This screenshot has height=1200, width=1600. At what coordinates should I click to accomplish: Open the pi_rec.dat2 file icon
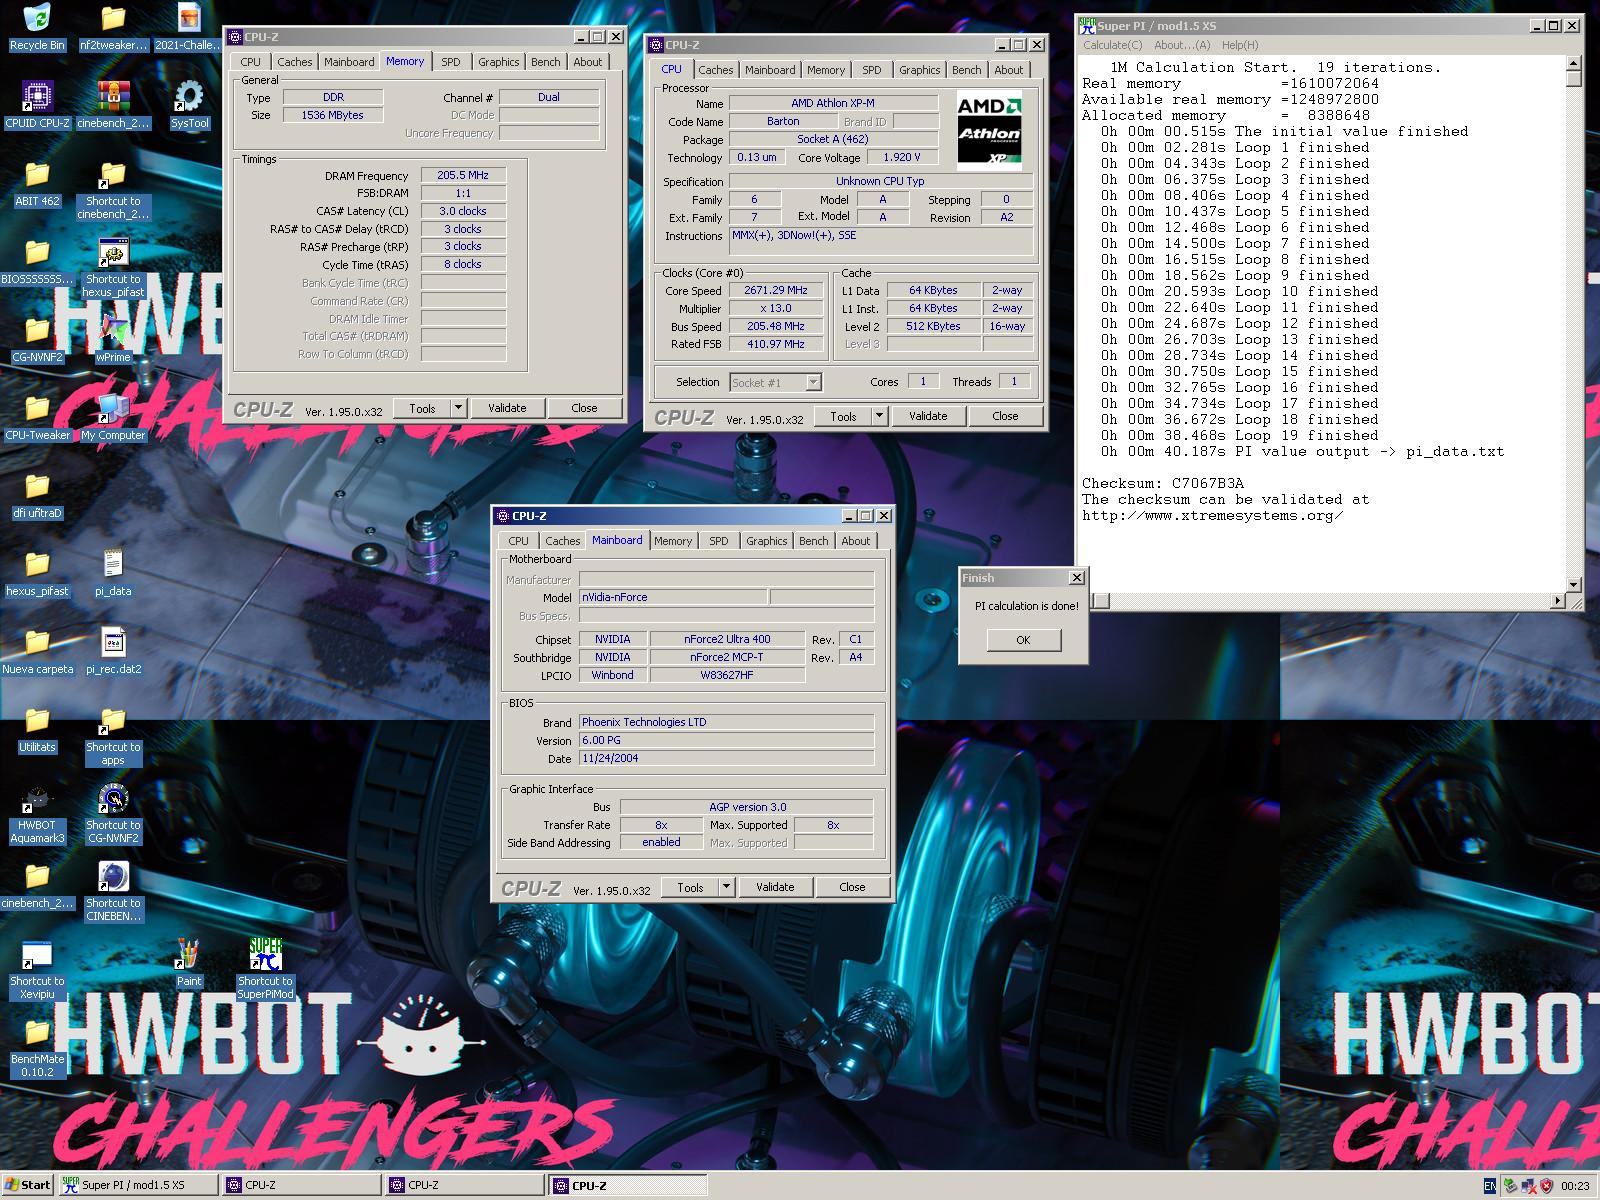(113, 651)
